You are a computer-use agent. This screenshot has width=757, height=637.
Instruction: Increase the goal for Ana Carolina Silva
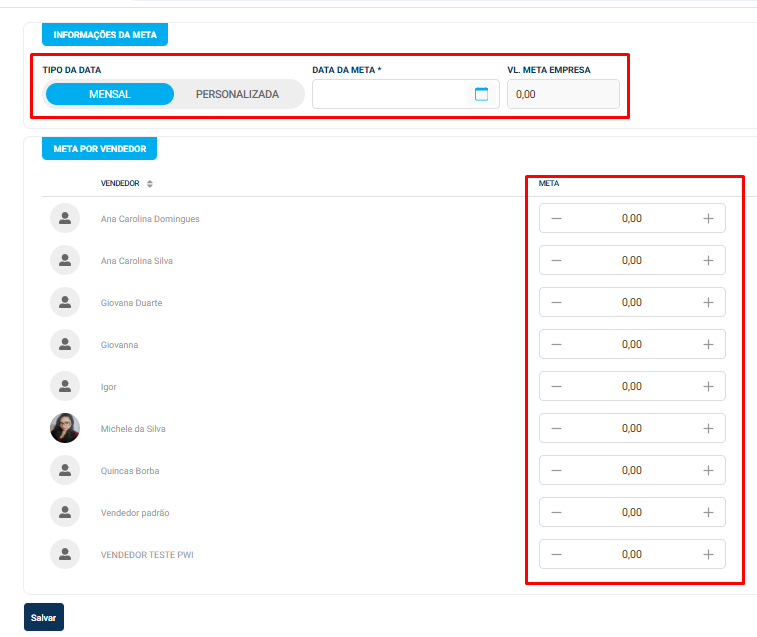click(708, 260)
